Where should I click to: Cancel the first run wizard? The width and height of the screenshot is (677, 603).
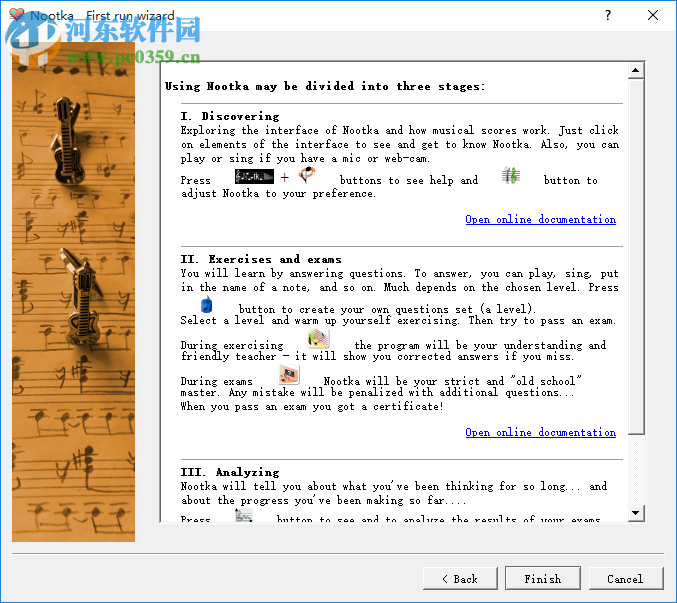click(626, 578)
